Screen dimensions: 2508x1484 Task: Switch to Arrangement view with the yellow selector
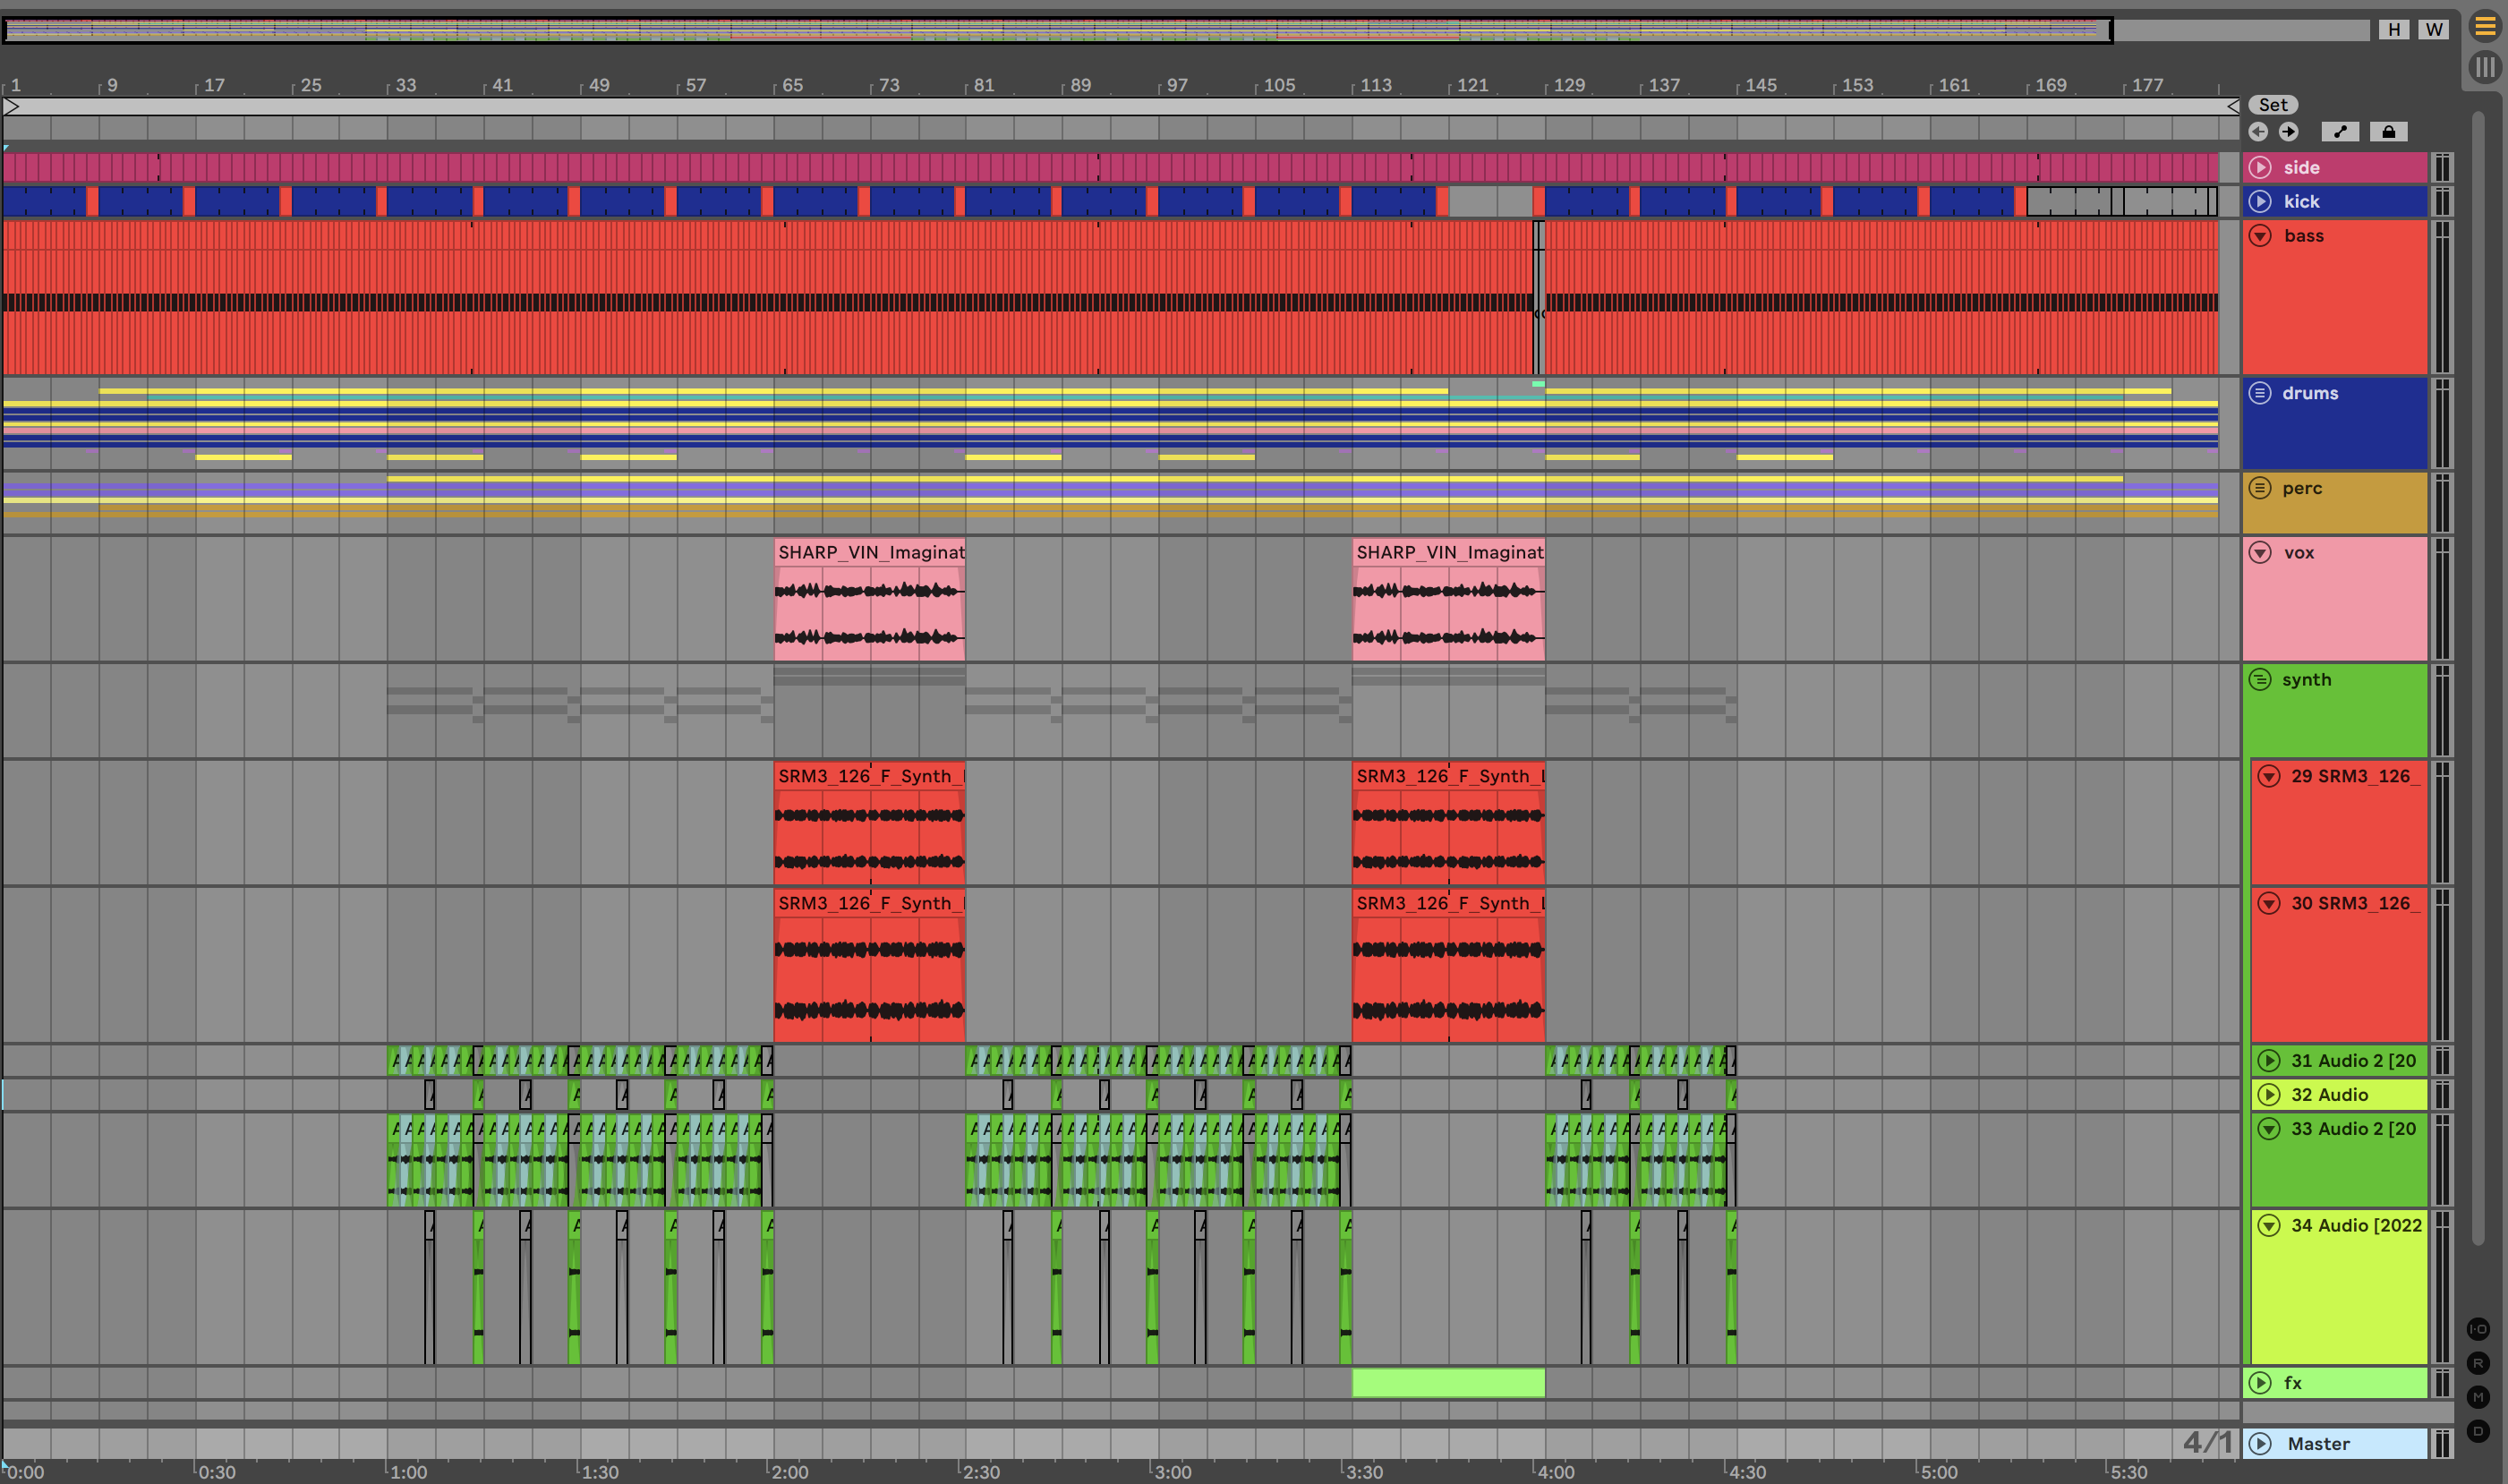[x=2484, y=27]
